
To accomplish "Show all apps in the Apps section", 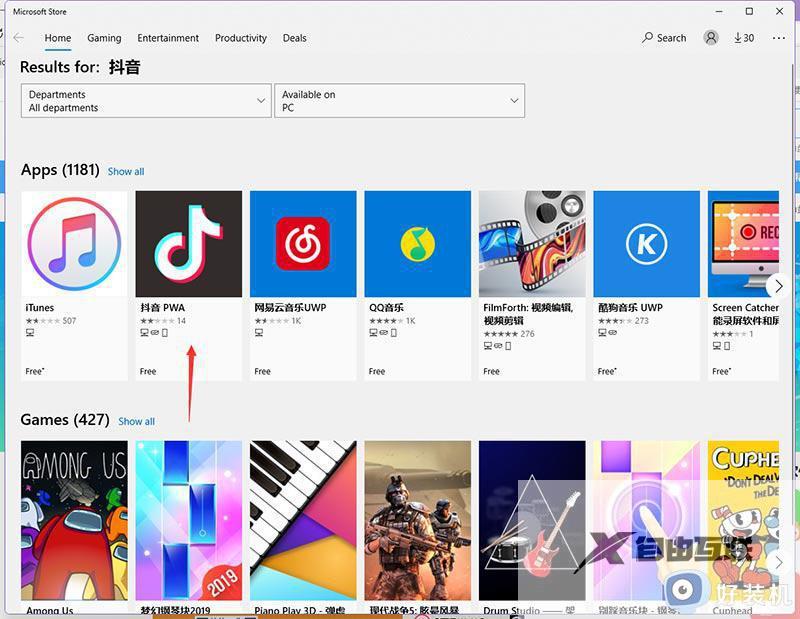I will pos(126,171).
